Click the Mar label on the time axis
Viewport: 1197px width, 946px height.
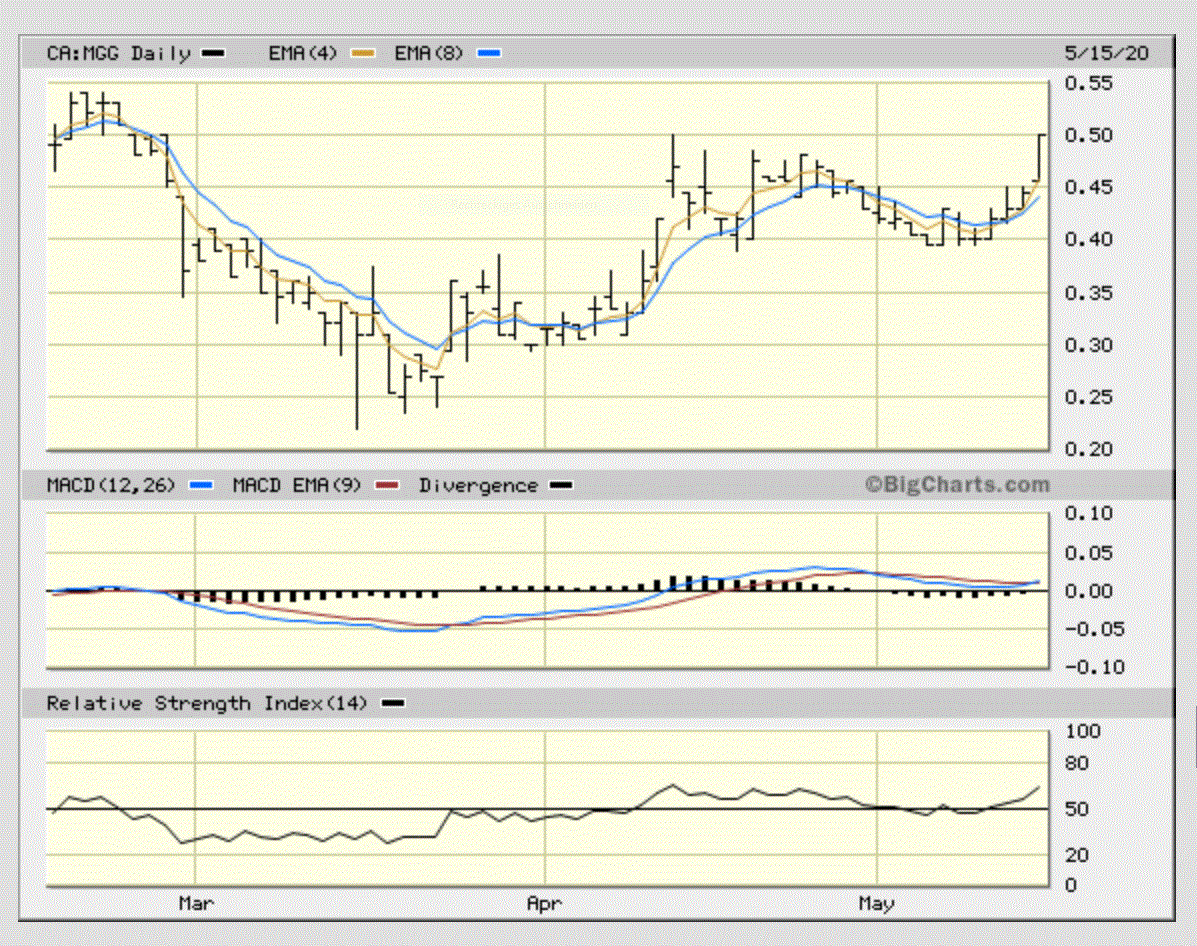[x=196, y=904]
